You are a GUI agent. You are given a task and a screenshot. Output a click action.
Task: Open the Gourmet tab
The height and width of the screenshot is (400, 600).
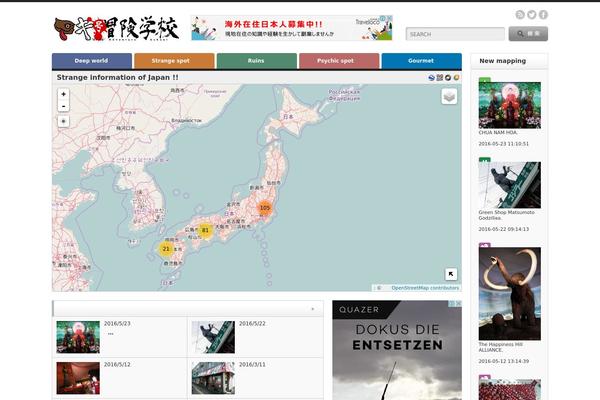(421, 61)
